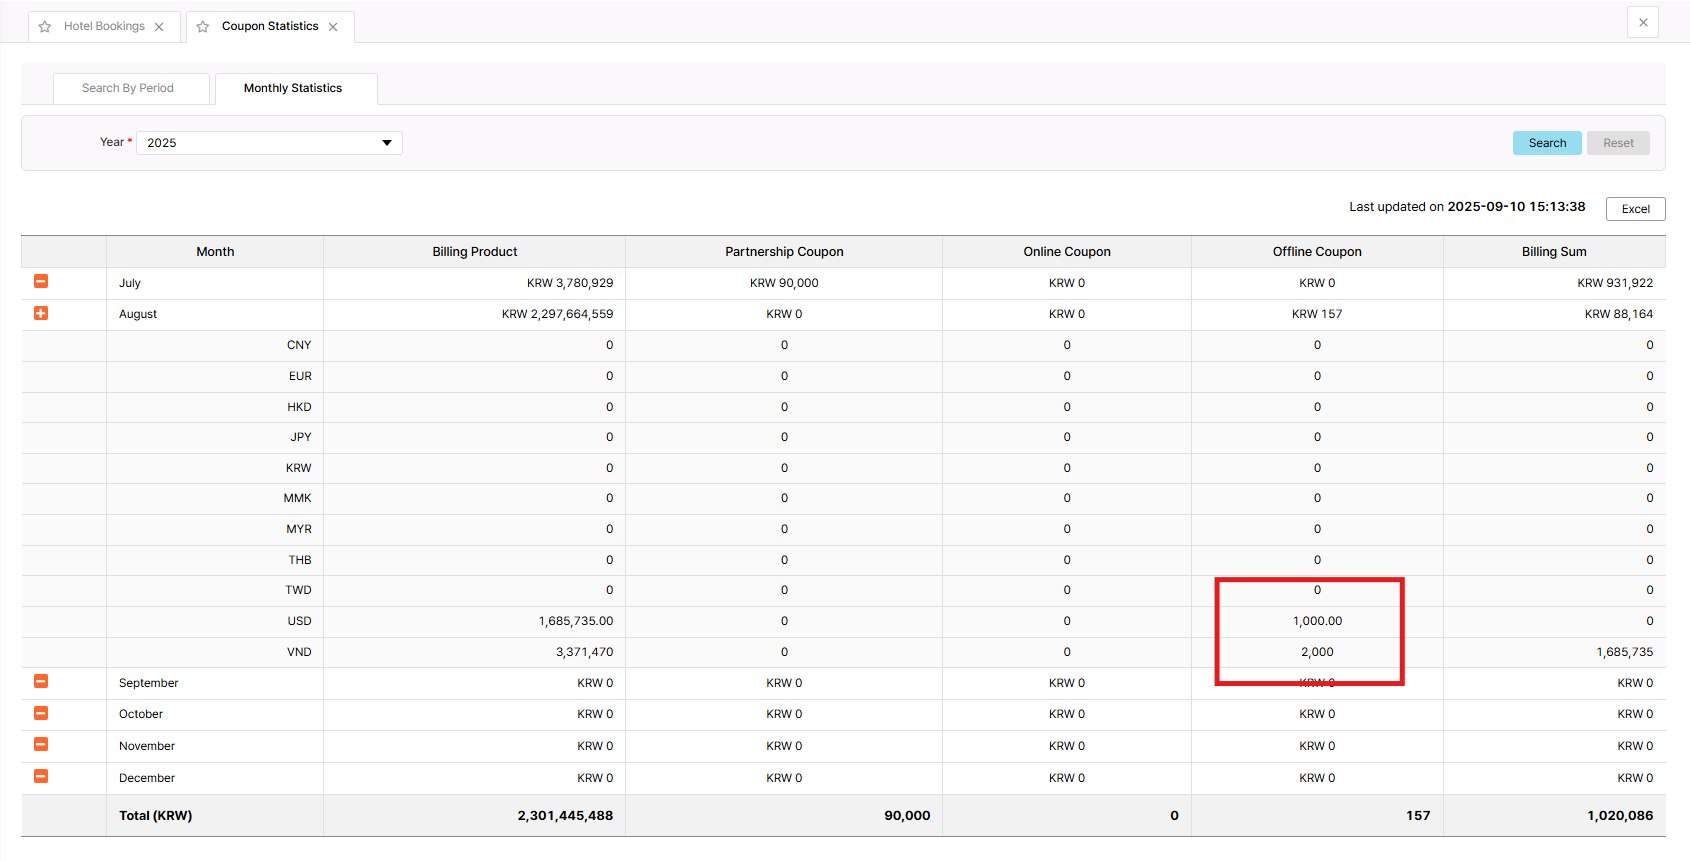Close the Hotel Bookings tab

click(159, 27)
